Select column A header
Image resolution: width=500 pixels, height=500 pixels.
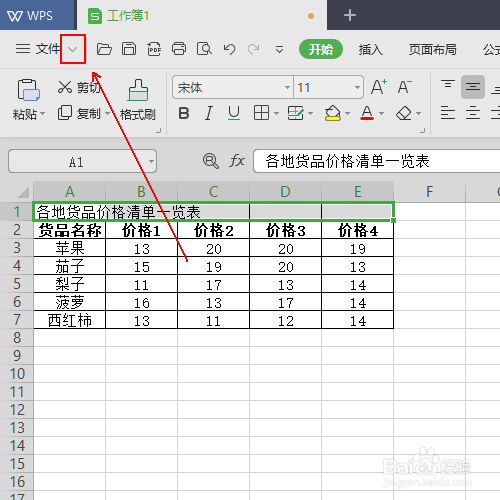point(69,192)
